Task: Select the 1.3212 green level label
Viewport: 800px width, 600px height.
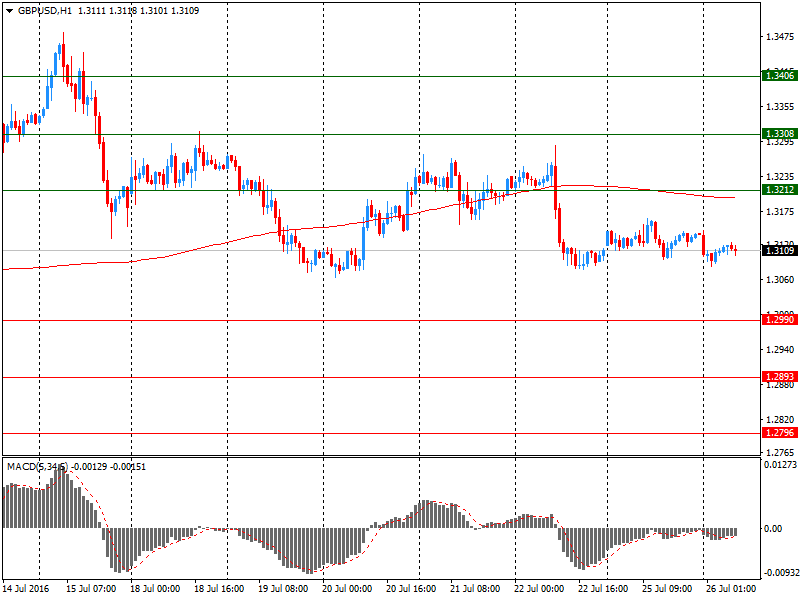Action: 780,190
